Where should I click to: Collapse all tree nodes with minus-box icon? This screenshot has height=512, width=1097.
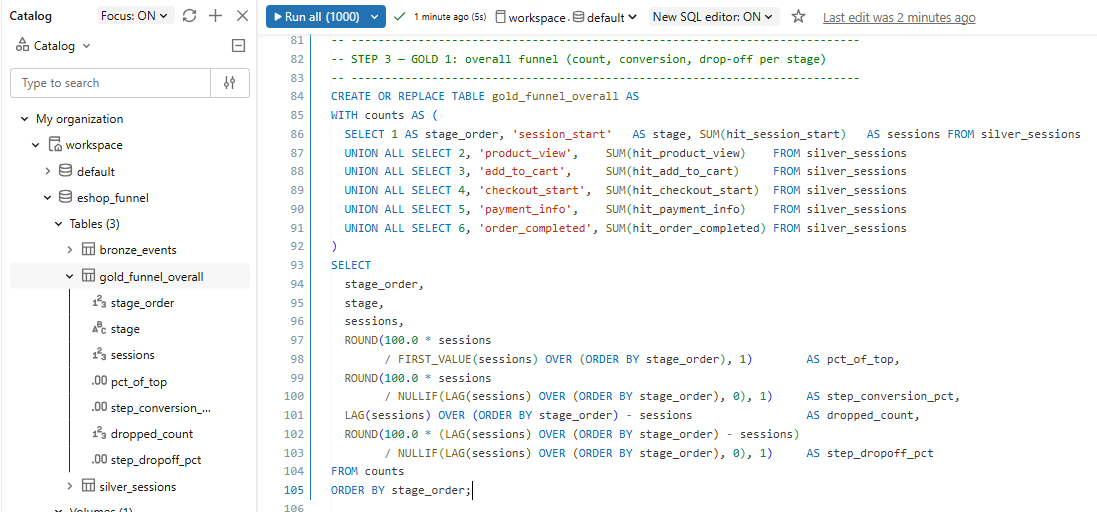238,46
